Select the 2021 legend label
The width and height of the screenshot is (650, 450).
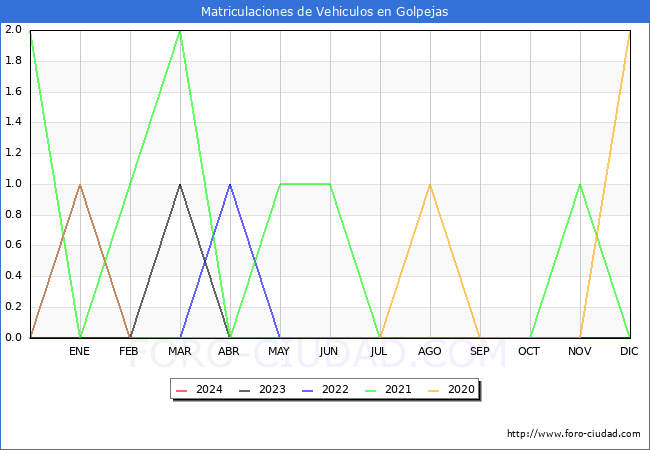tap(398, 390)
